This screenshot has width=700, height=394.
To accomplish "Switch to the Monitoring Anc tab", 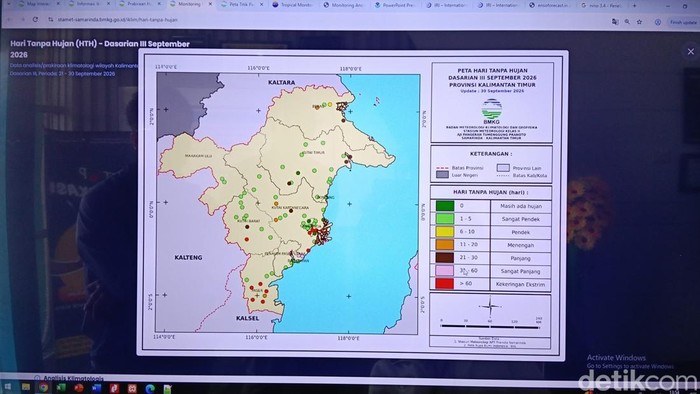I will click(344, 5).
